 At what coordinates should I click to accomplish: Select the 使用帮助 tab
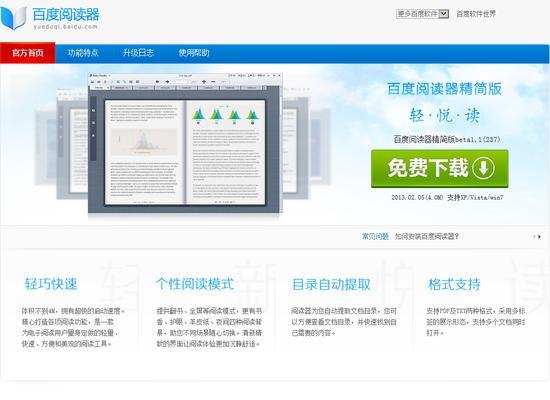[194, 53]
